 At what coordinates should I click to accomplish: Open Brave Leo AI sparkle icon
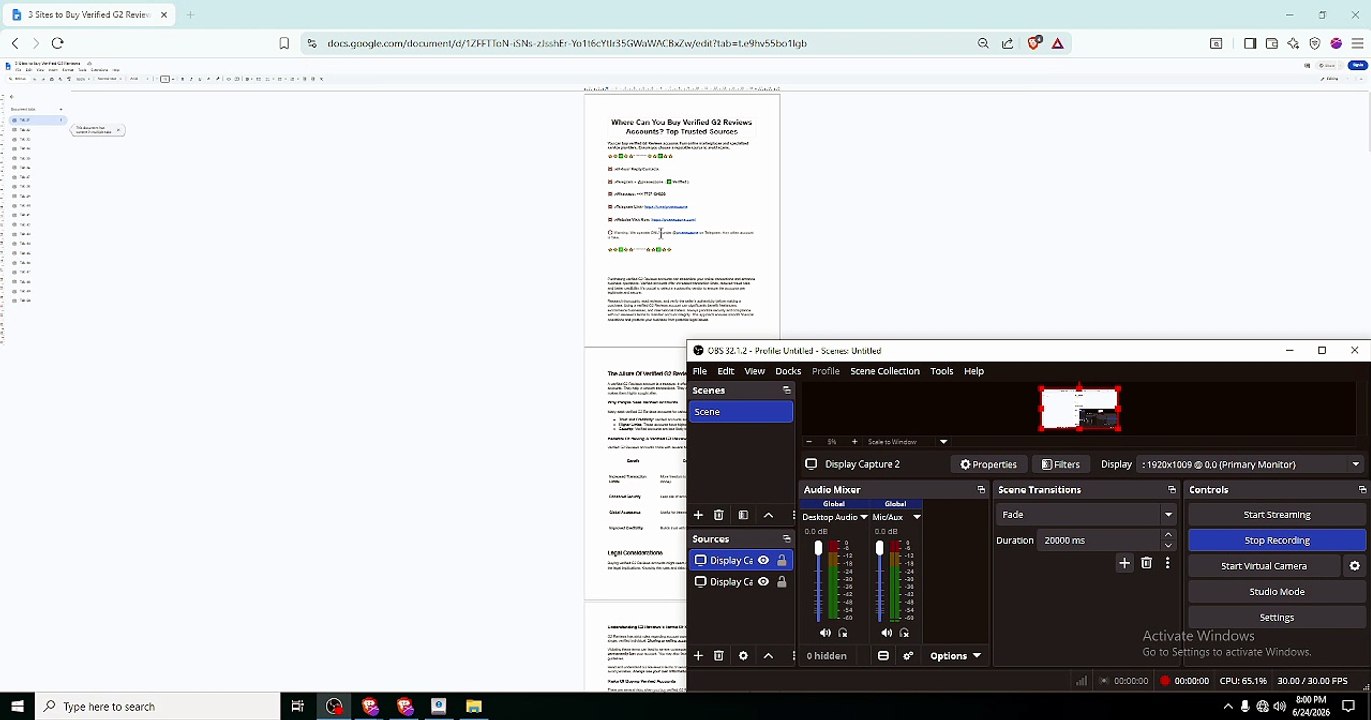click(1293, 43)
